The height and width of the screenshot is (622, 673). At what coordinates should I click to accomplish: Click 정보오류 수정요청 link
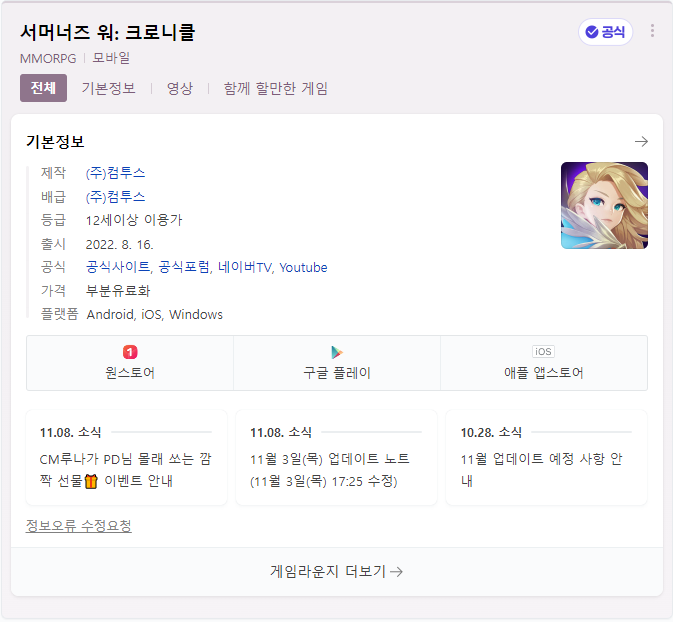pyautogui.click(x=79, y=525)
